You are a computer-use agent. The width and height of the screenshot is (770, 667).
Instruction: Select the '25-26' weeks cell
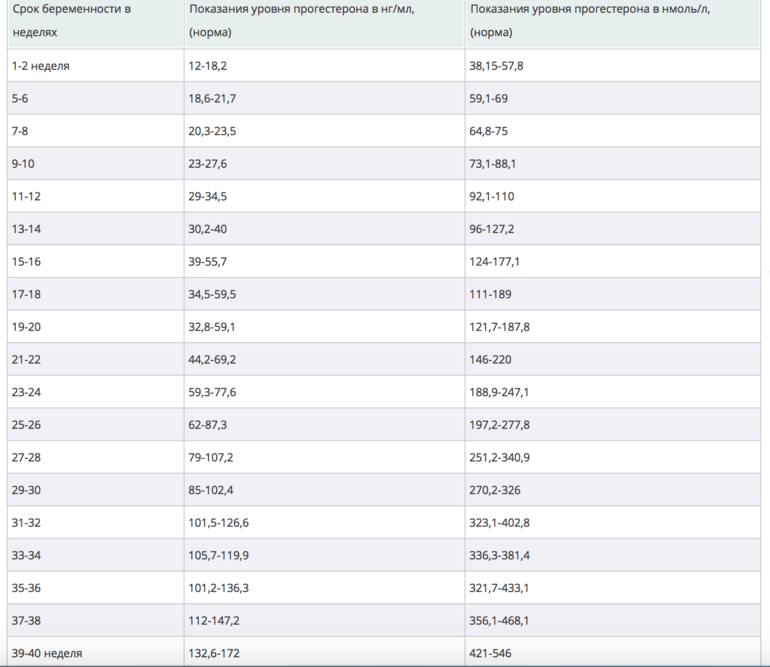(26, 425)
